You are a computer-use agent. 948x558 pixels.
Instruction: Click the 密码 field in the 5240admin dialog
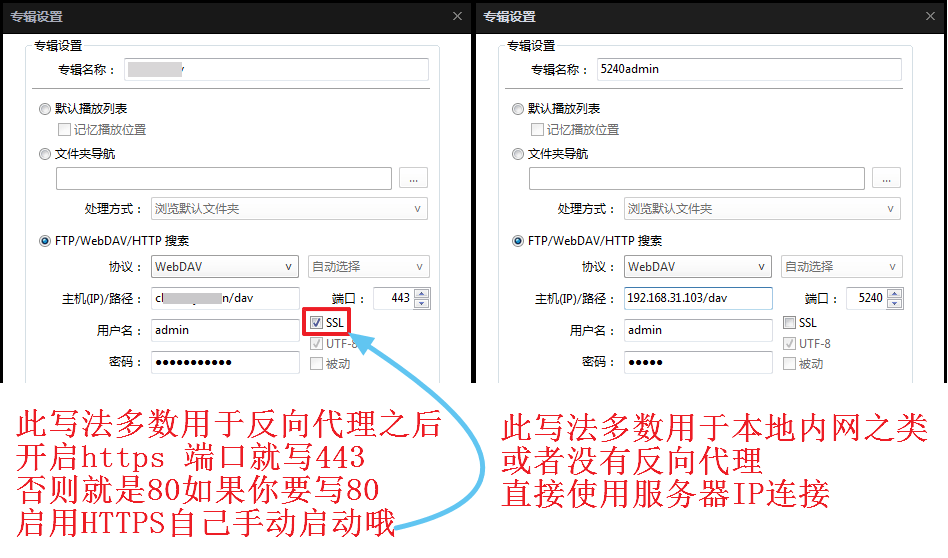click(698, 363)
